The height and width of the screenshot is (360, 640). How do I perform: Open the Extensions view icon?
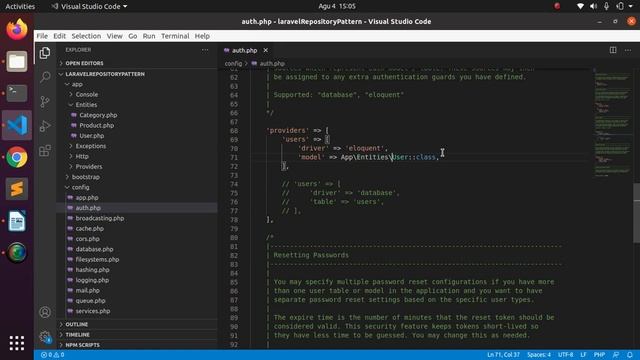[45, 151]
